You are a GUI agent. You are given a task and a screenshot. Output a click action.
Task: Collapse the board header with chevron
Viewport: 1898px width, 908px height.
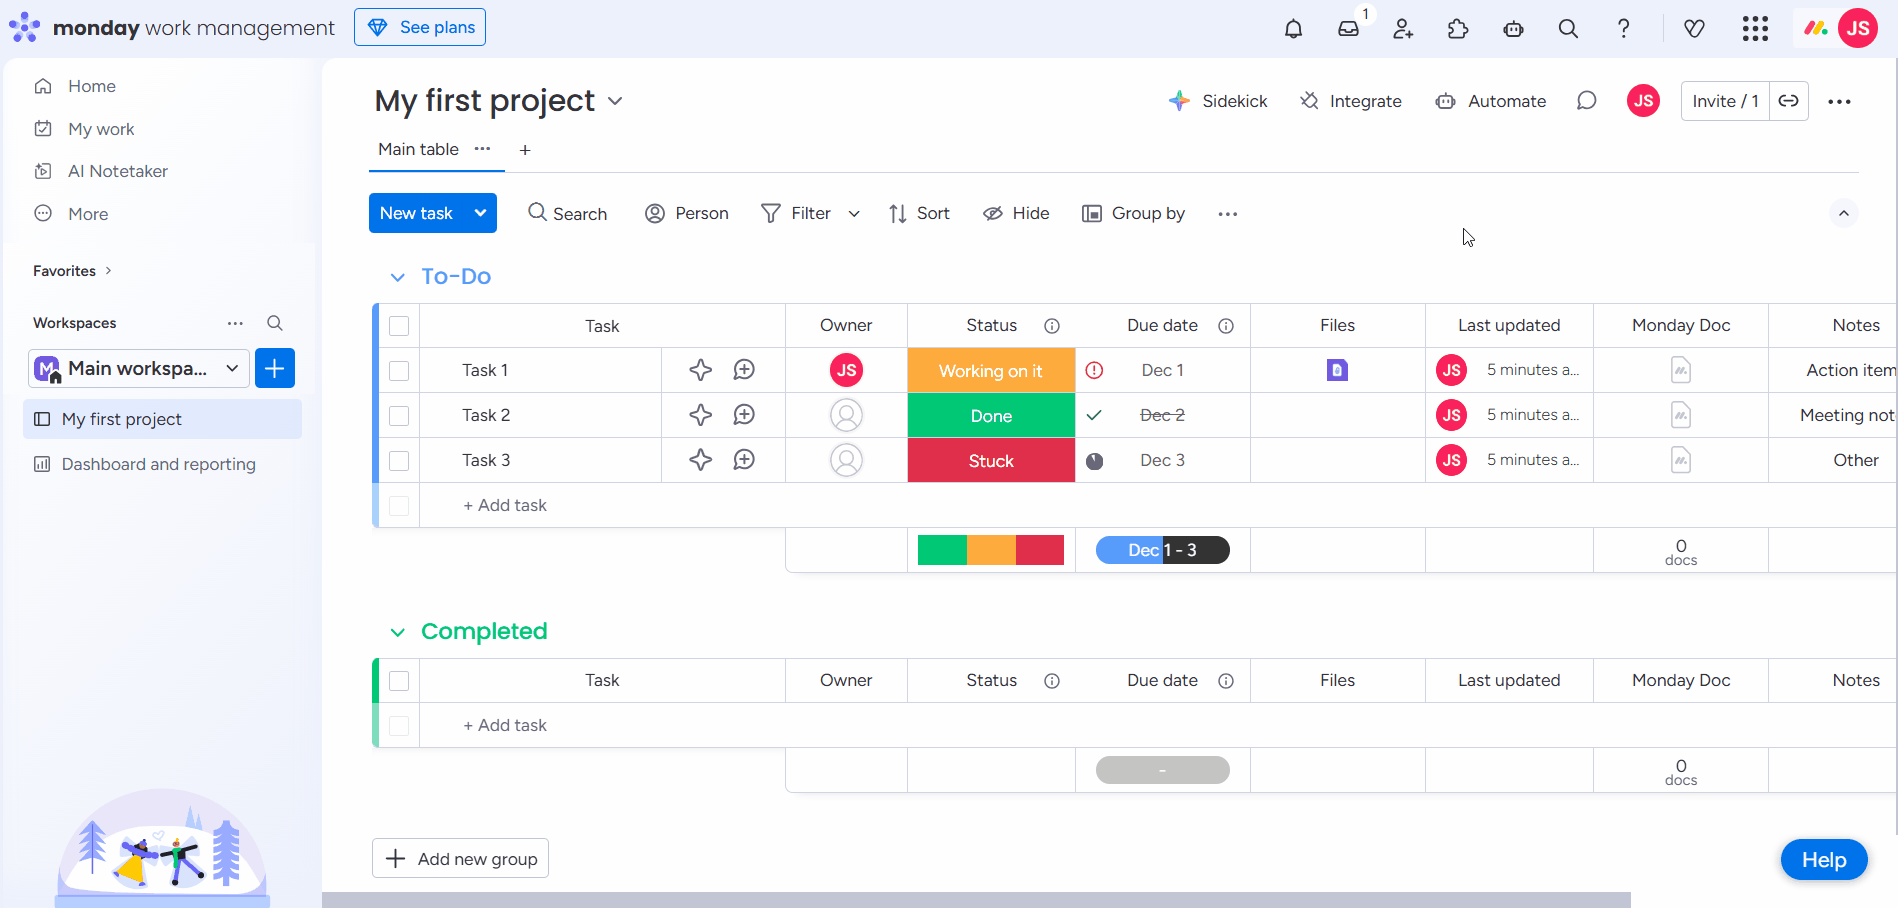pyautogui.click(x=1844, y=213)
